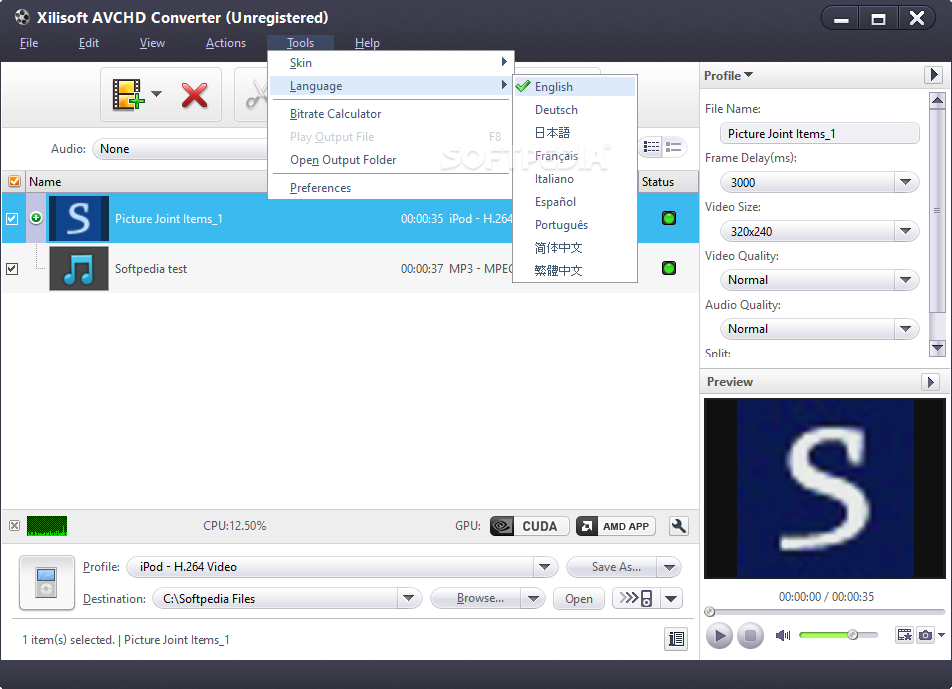The image size is (952, 689).
Task: Click the transfer to device icon
Action: (636, 599)
